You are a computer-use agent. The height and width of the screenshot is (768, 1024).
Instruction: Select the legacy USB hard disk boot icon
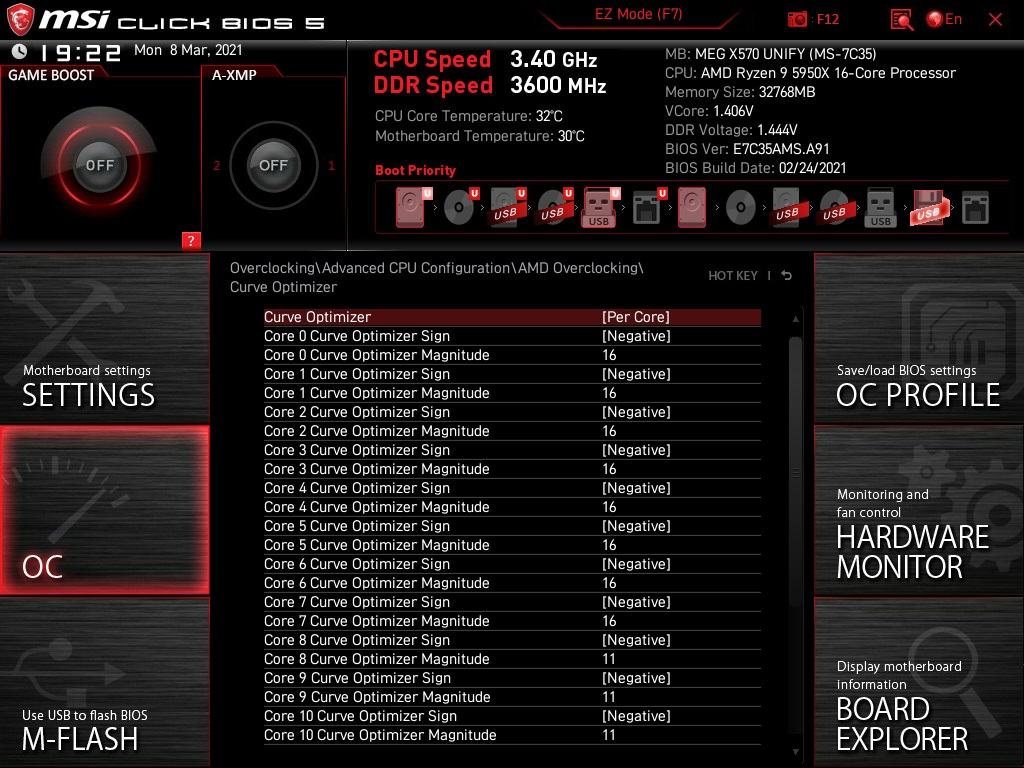pos(788,207)
